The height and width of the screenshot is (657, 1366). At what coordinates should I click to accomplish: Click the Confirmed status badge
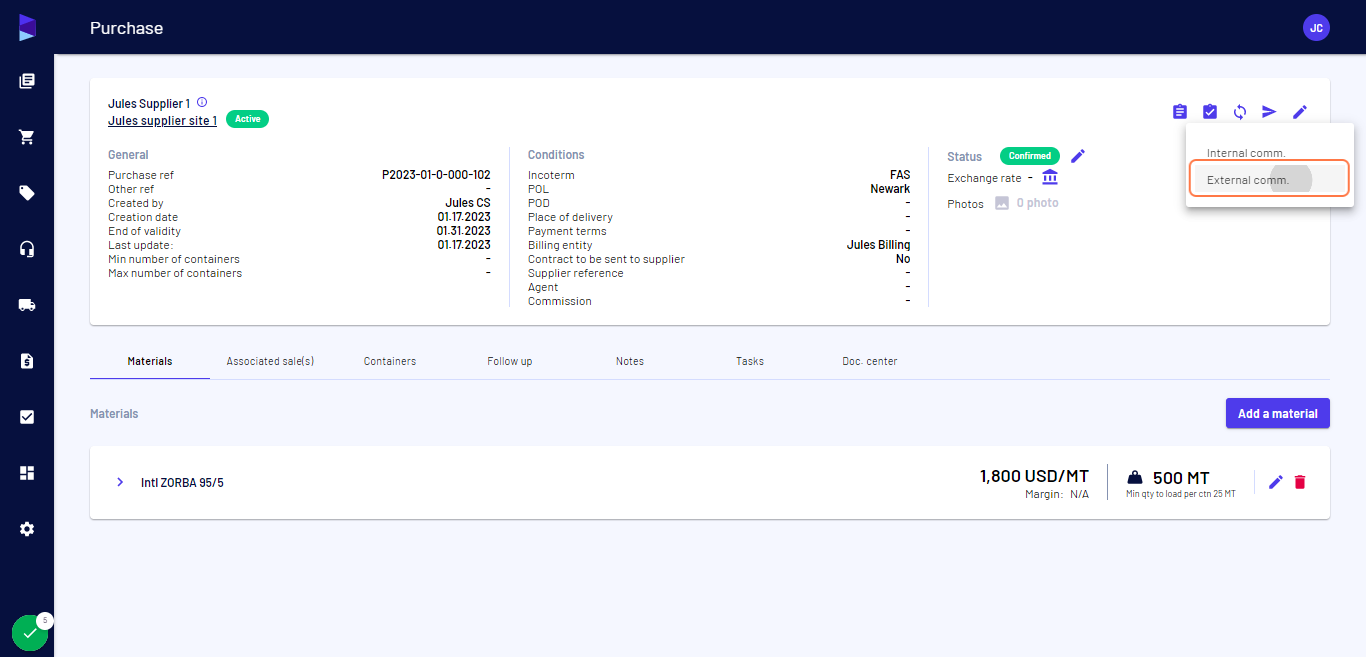point(1030,156)
